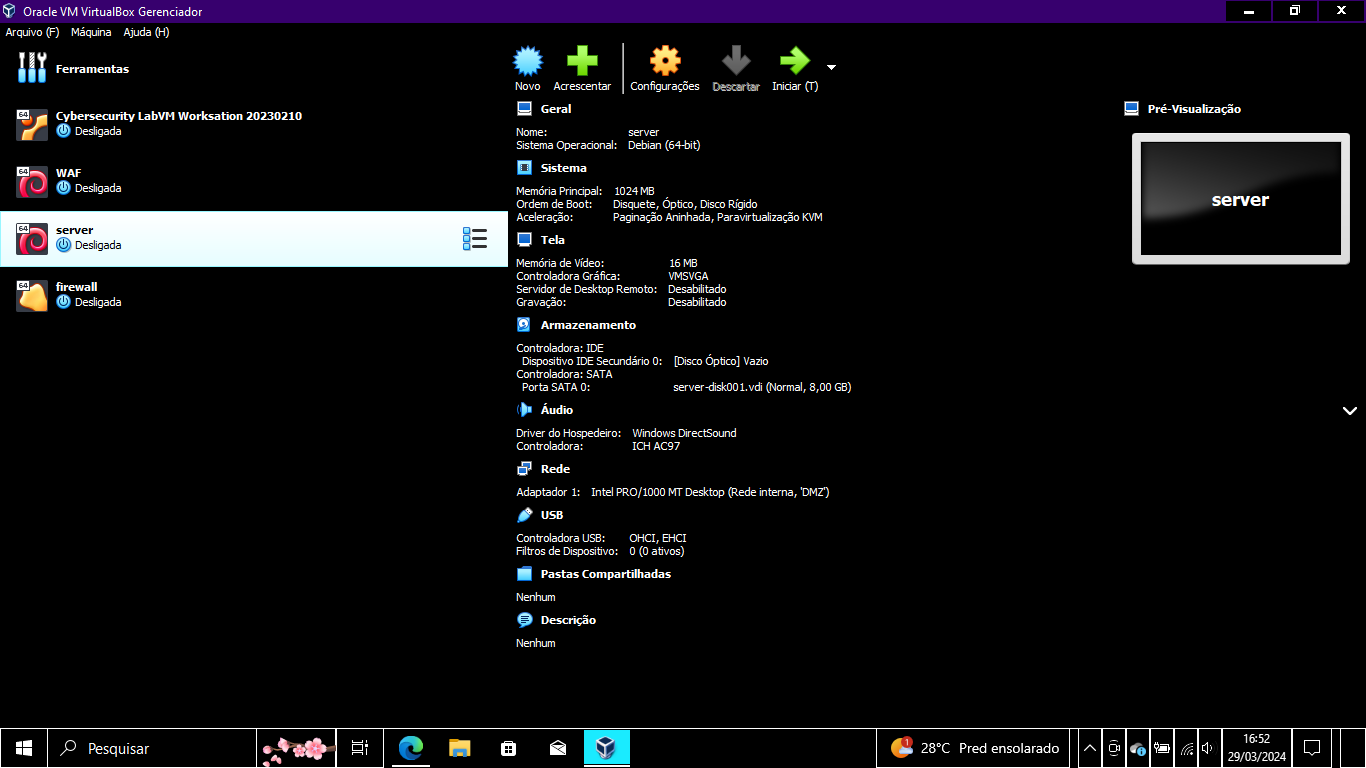Click the Armazenamento disk icon

[524, 325]
